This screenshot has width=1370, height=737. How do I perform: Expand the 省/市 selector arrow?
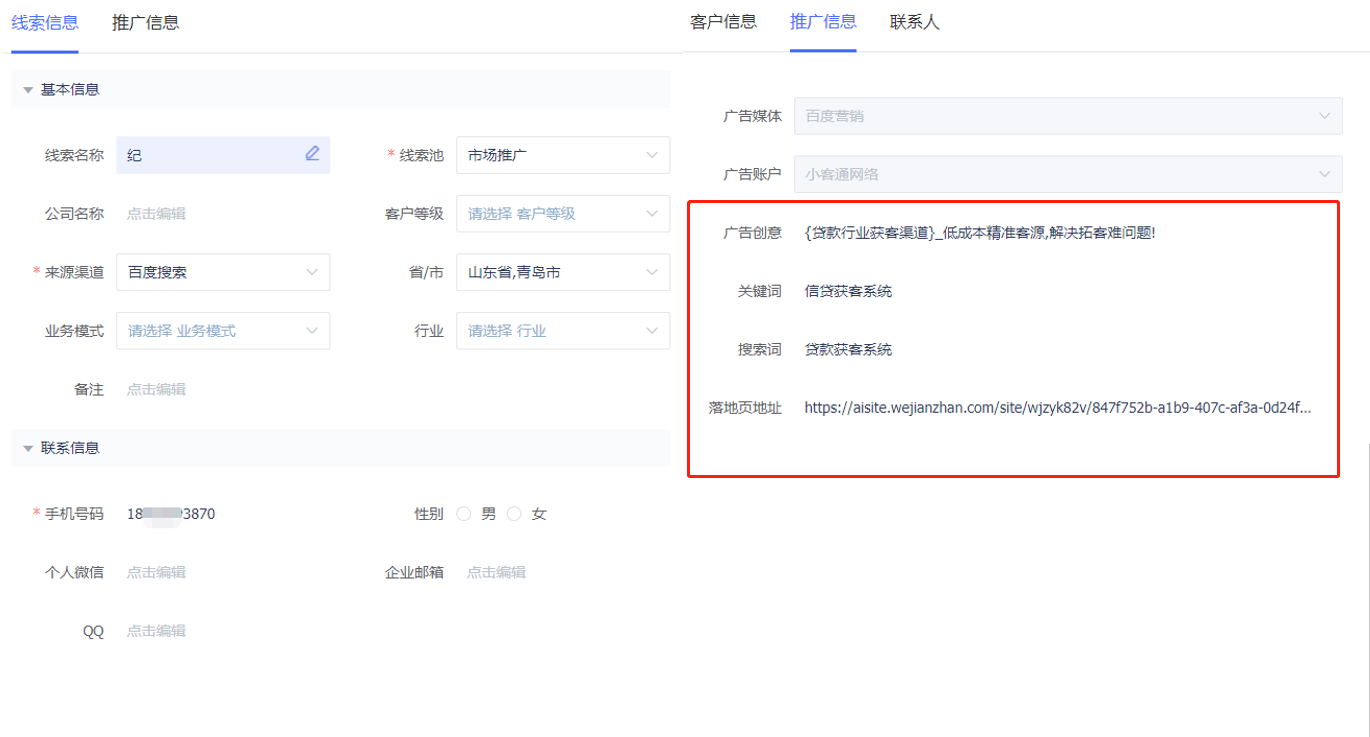tap(652, 272)
